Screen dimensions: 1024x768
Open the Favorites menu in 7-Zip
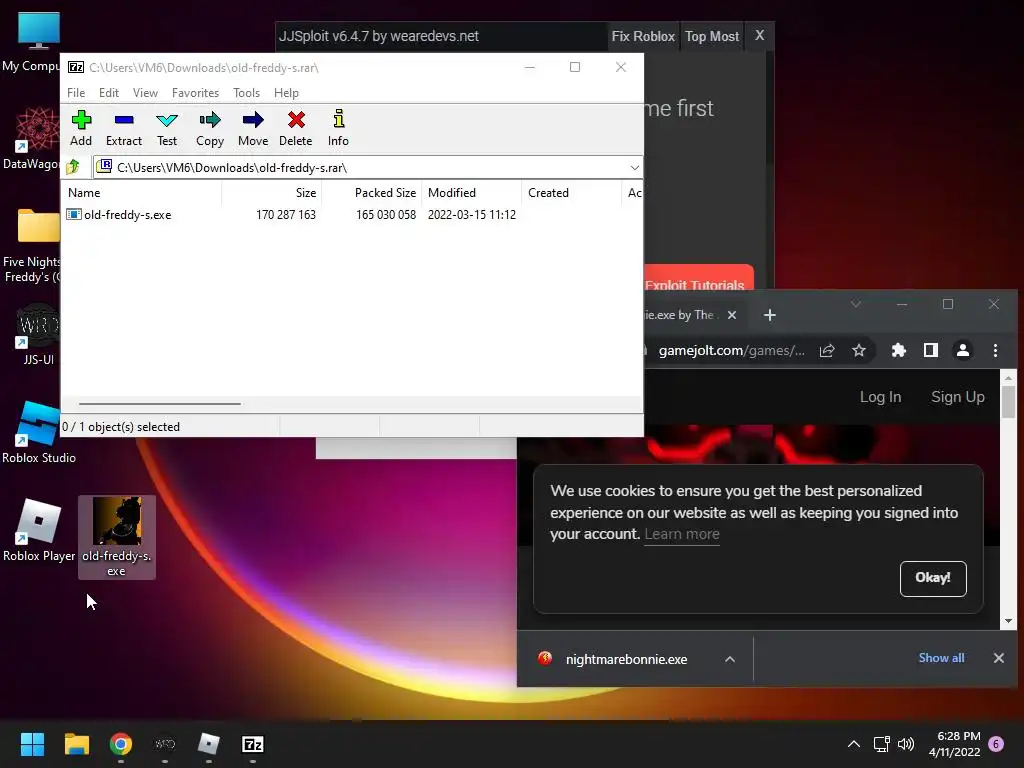195,93
